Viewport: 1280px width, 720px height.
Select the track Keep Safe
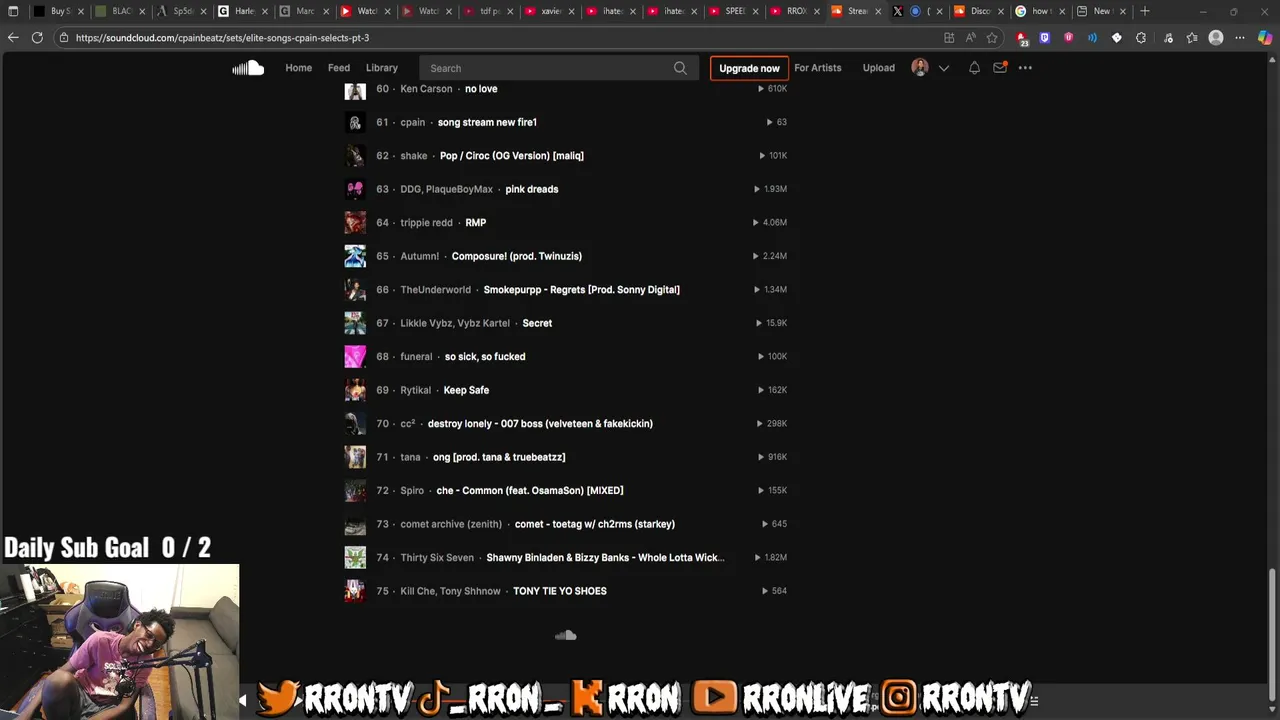(466, 390)
